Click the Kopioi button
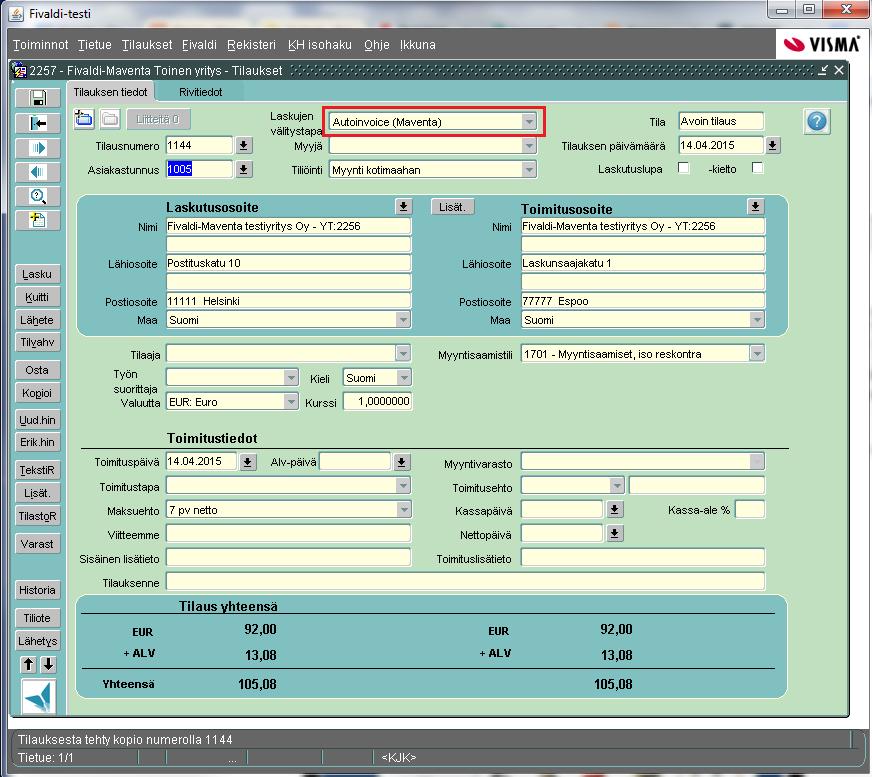The width and height of the screenshot is (872, 777). coord(37,393)
